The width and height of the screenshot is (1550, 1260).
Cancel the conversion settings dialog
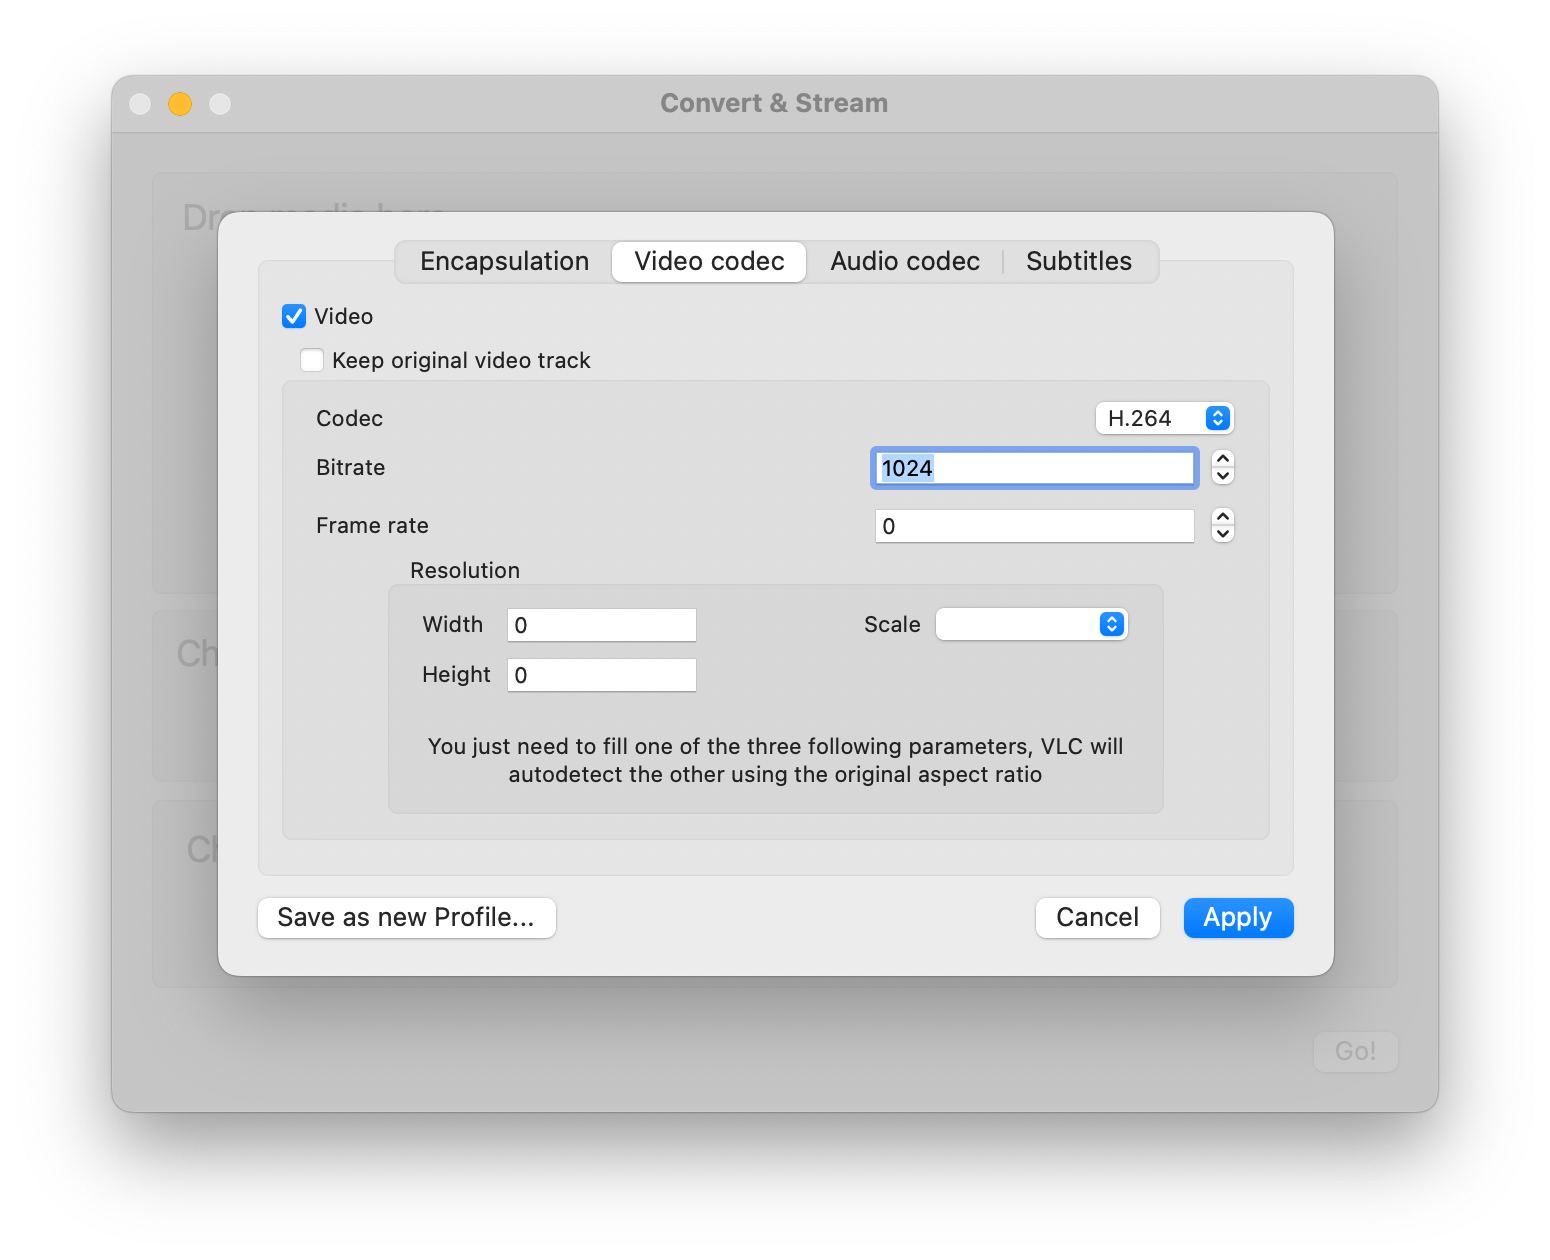click(x=1097, y=917)
